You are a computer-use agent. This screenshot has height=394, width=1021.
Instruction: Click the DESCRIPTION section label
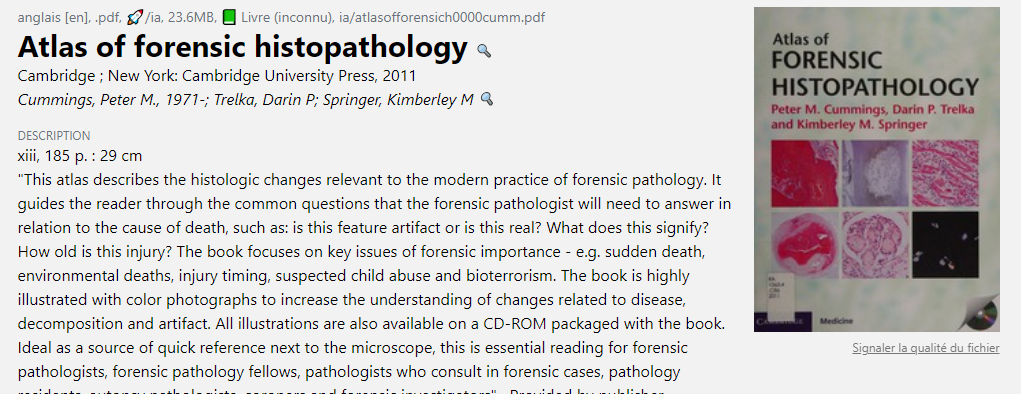coord(54,136)
